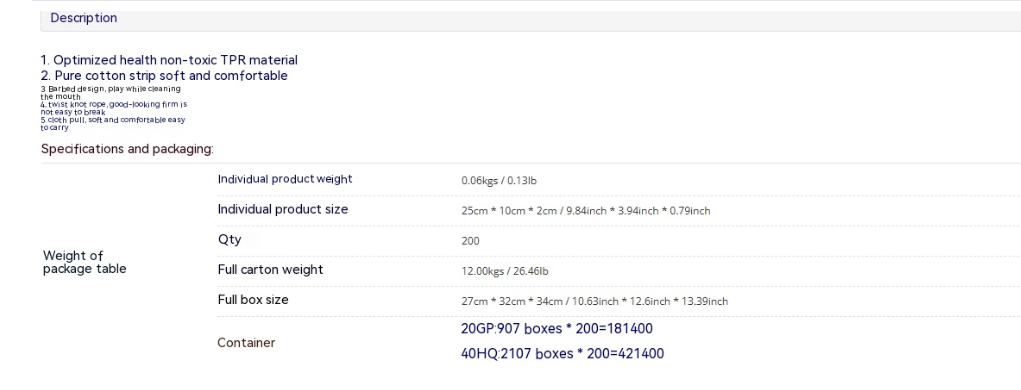
Task: Click the barbed design feature text
Action: [x=111, y=92]
